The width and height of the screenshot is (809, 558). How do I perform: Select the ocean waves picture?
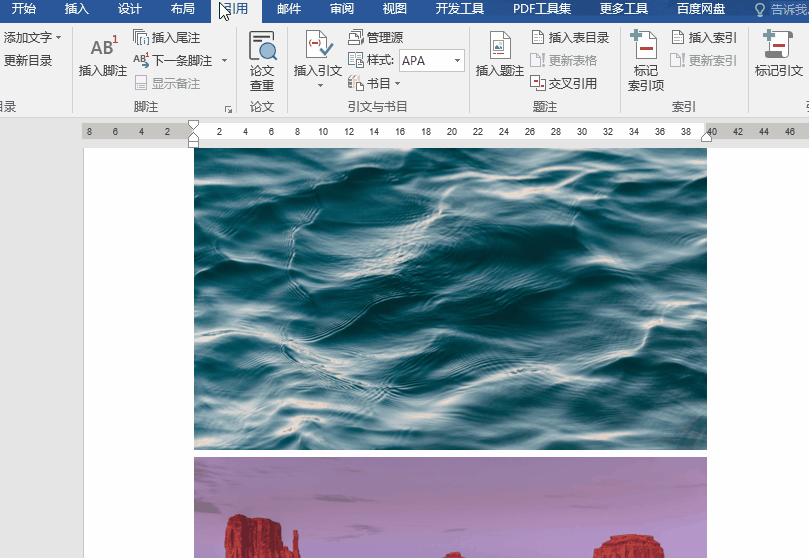(x=450, y=299)
